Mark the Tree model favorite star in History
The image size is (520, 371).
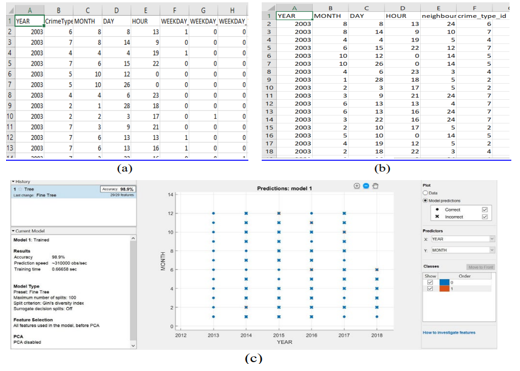click(x=20, y=189)
